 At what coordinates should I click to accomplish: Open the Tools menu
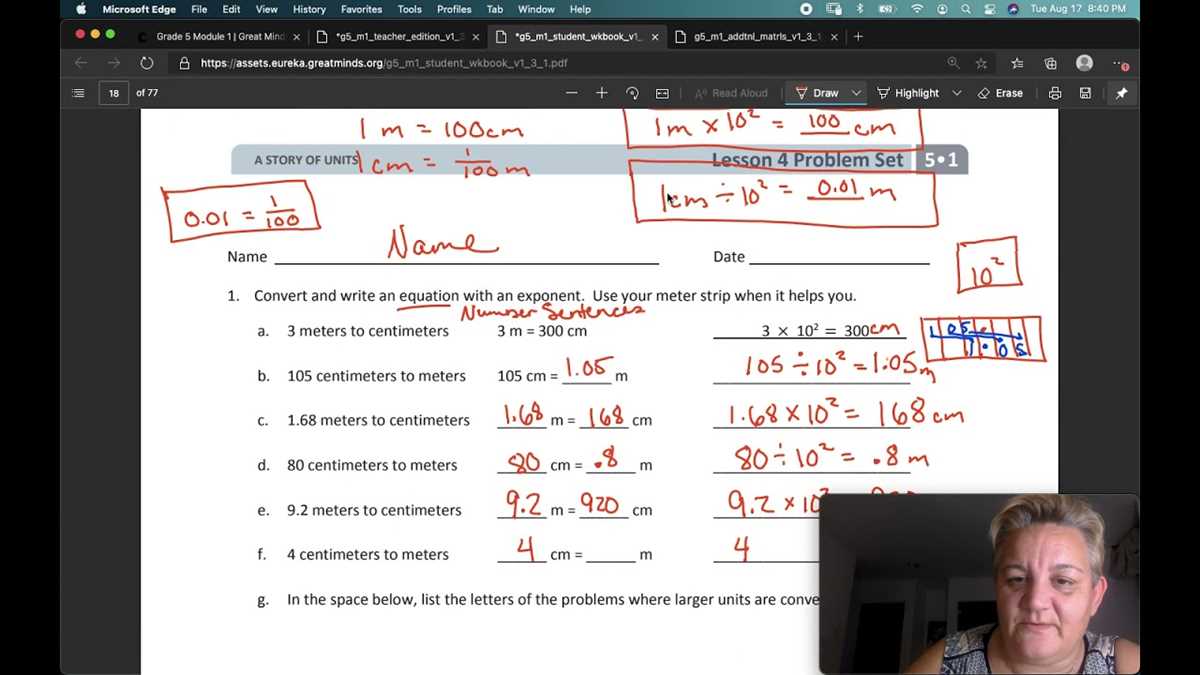coord(410,9)
